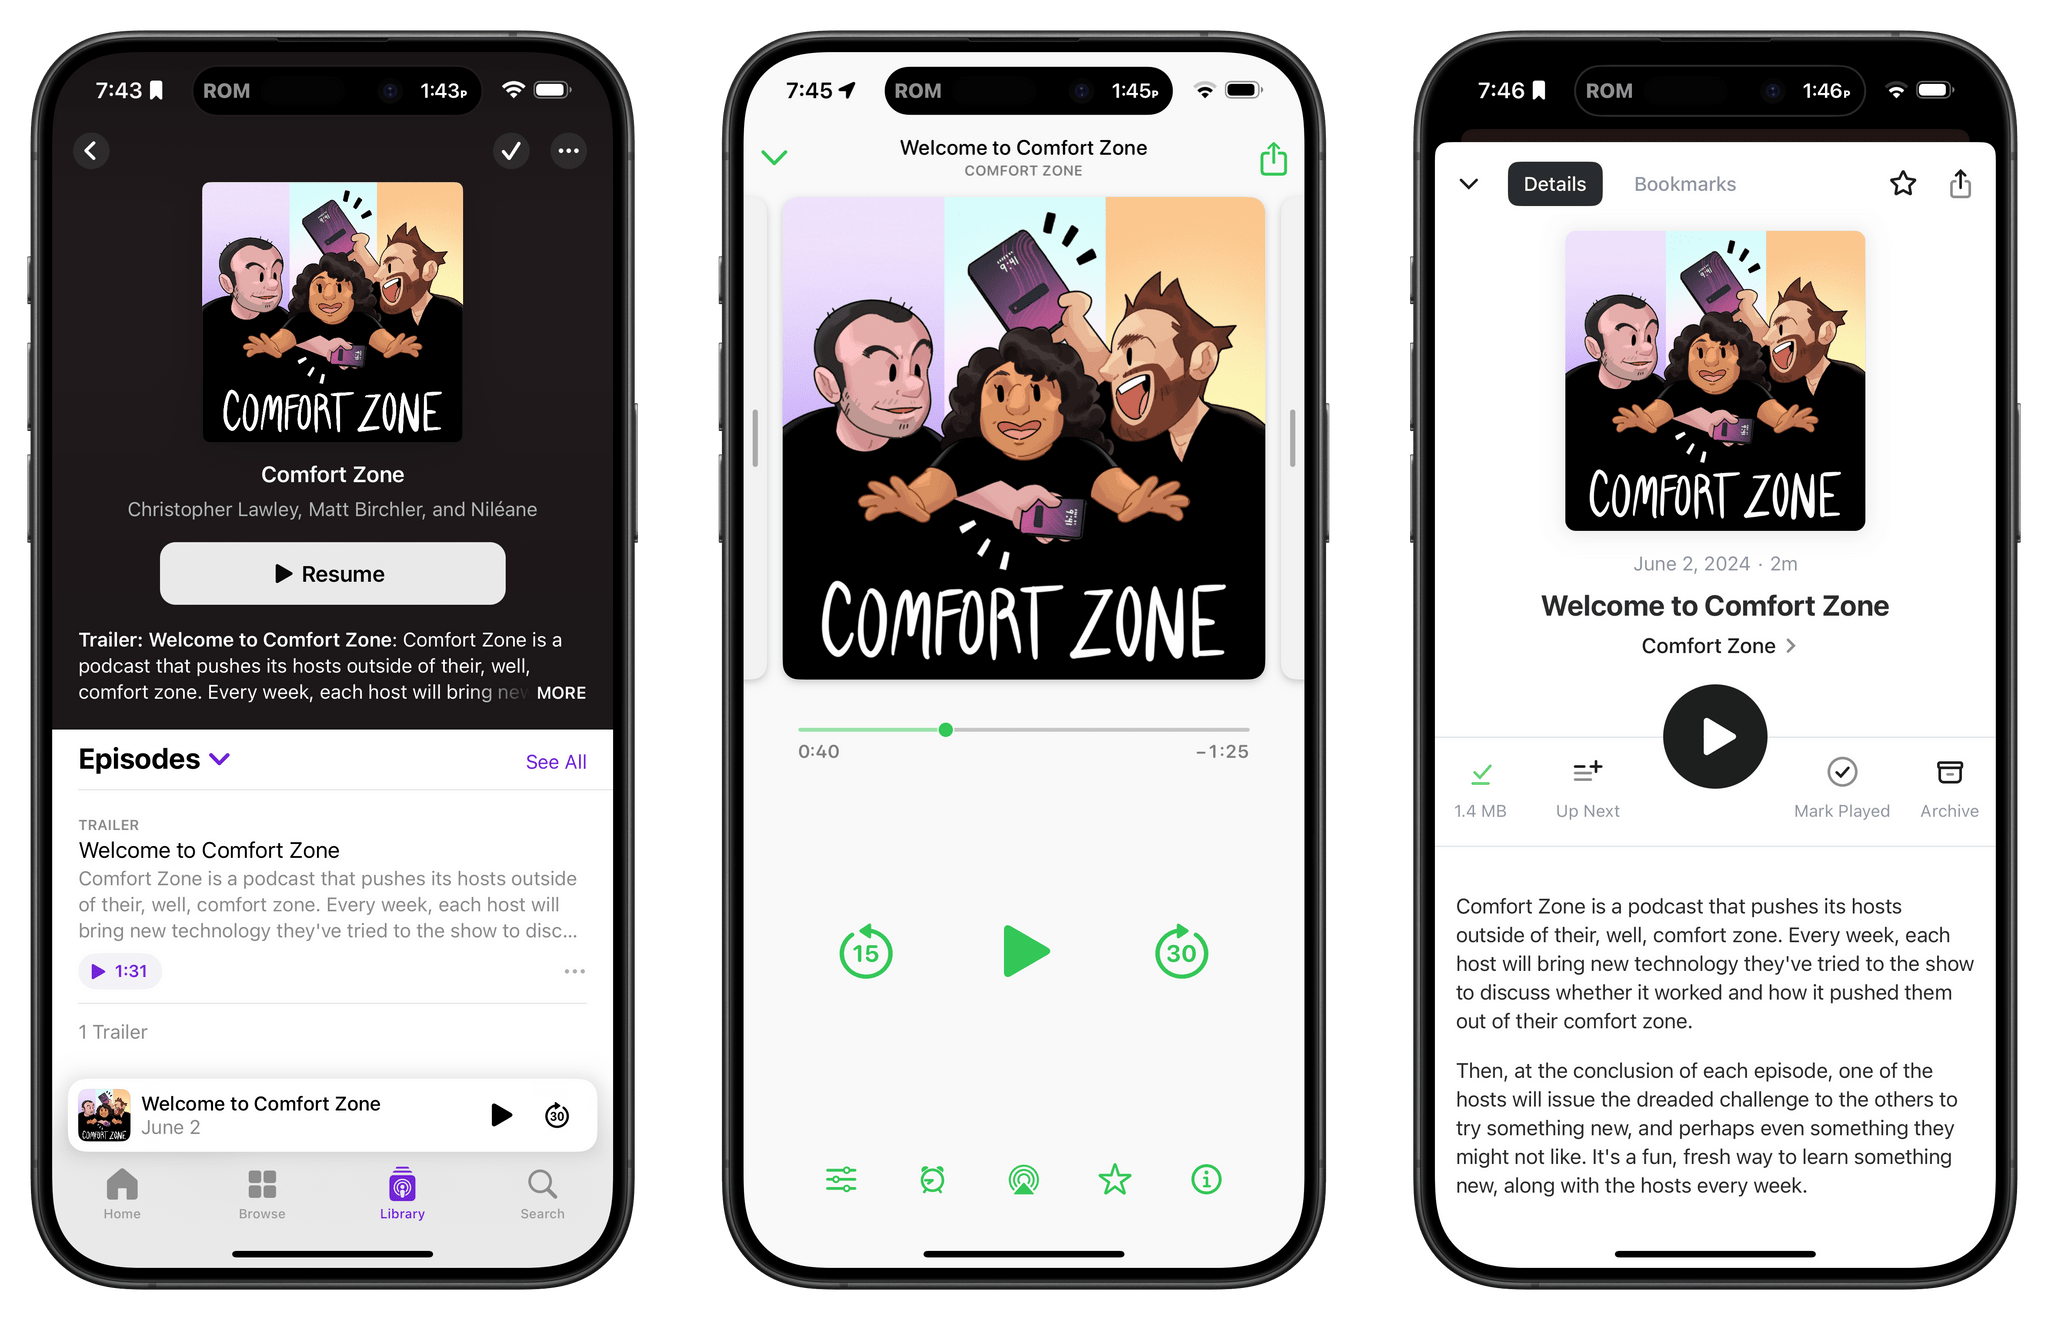Image resolution: width=2048 pixels, height=1320 pixels.
Task: Select the Bookmarks tab
Action: pos(1682,184)
